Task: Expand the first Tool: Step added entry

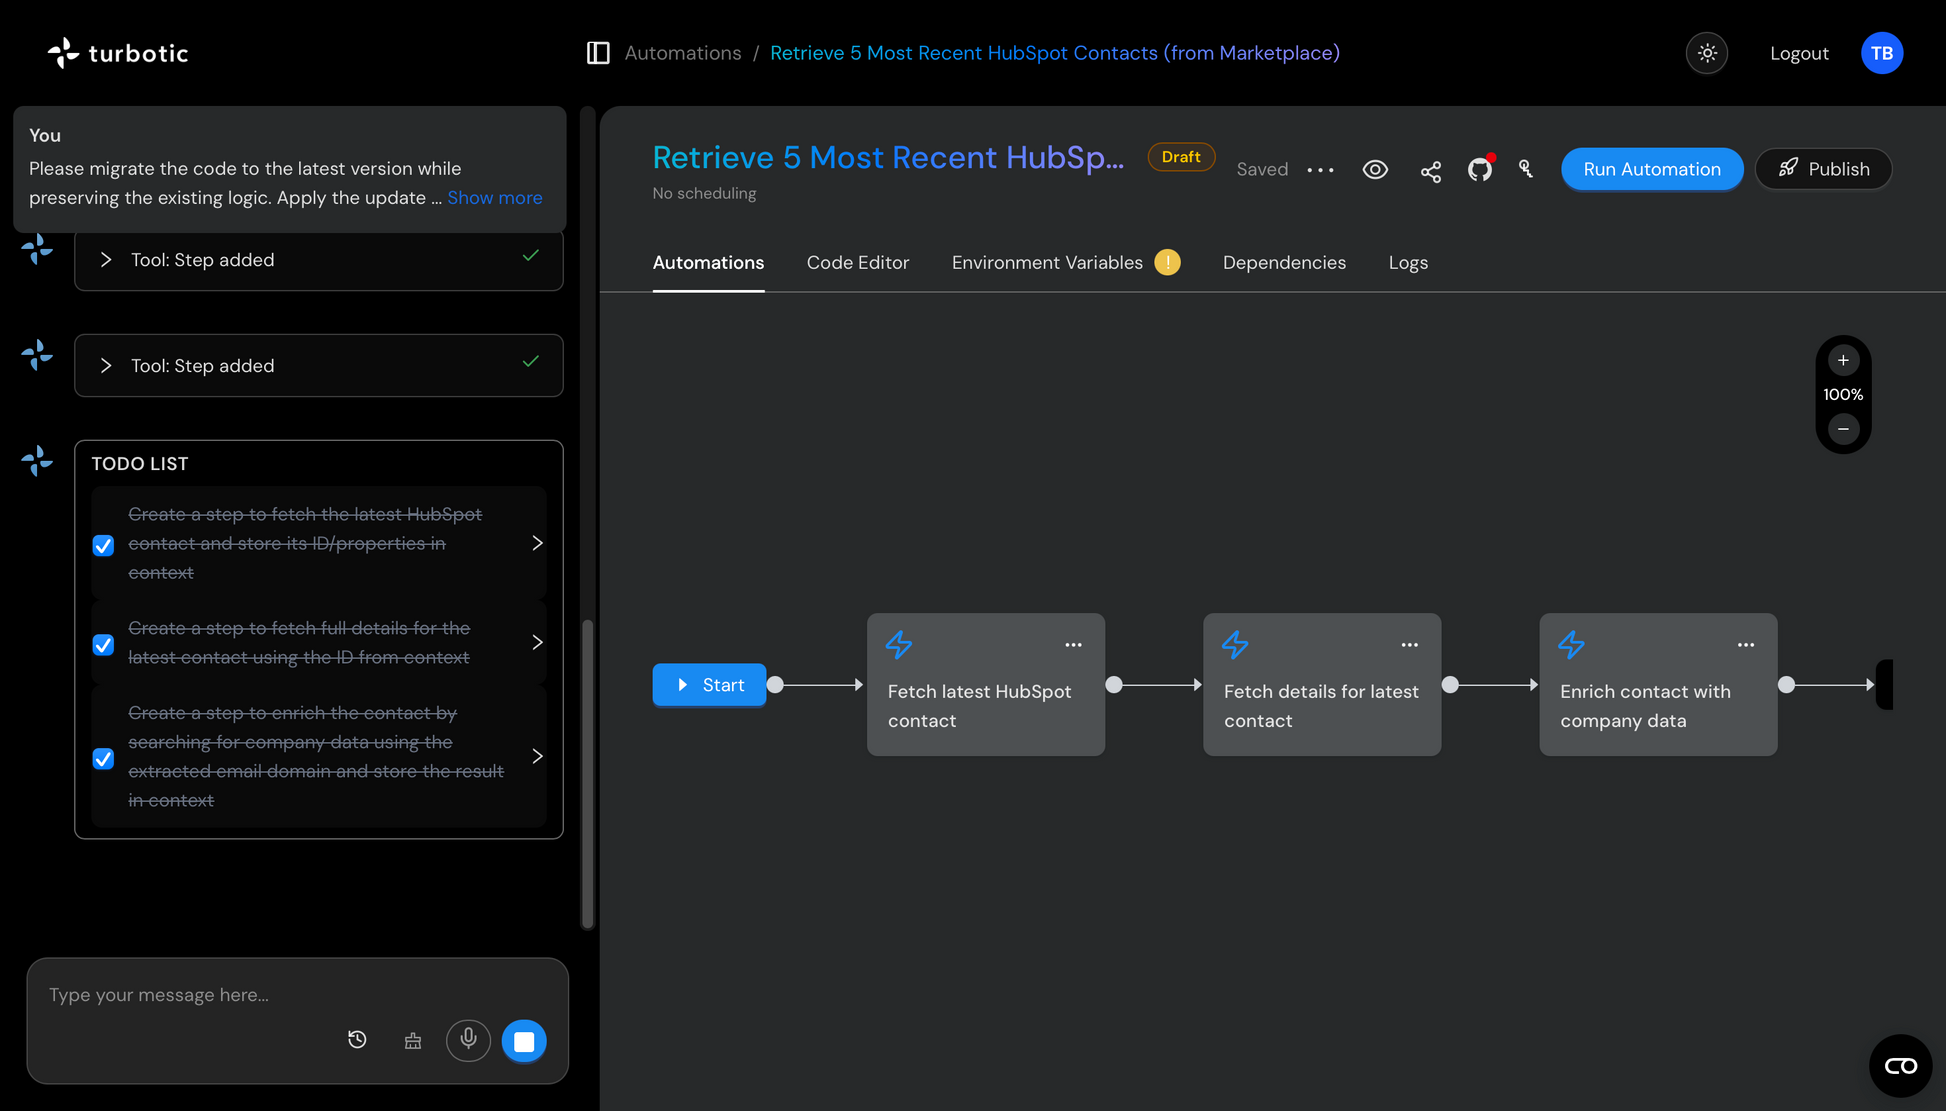Action: click(x=106, y=260)
